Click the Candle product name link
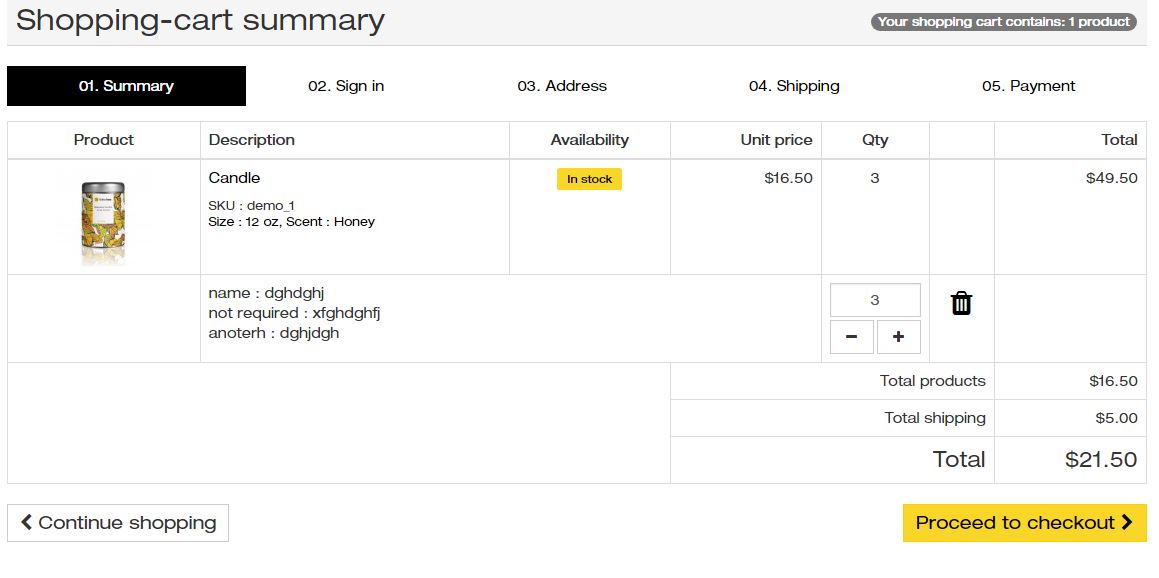This screenshot has height=578, width=1159. (x=234, y=178)
